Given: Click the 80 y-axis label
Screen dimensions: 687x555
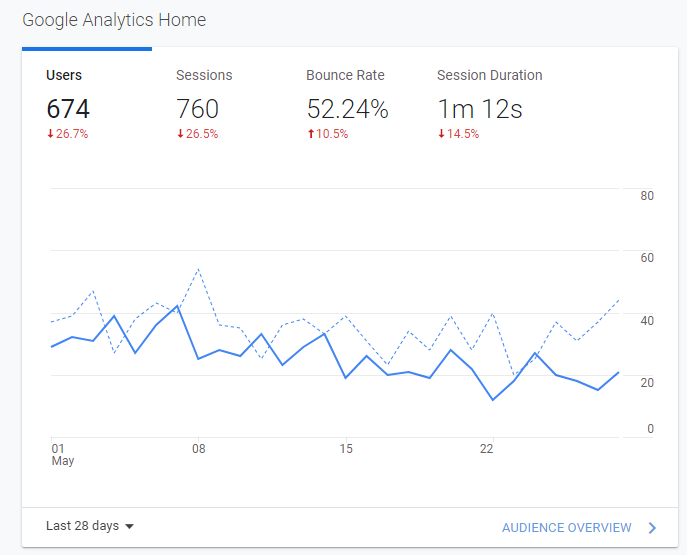Looking at the screenshot, I should (x=647, y=196).
